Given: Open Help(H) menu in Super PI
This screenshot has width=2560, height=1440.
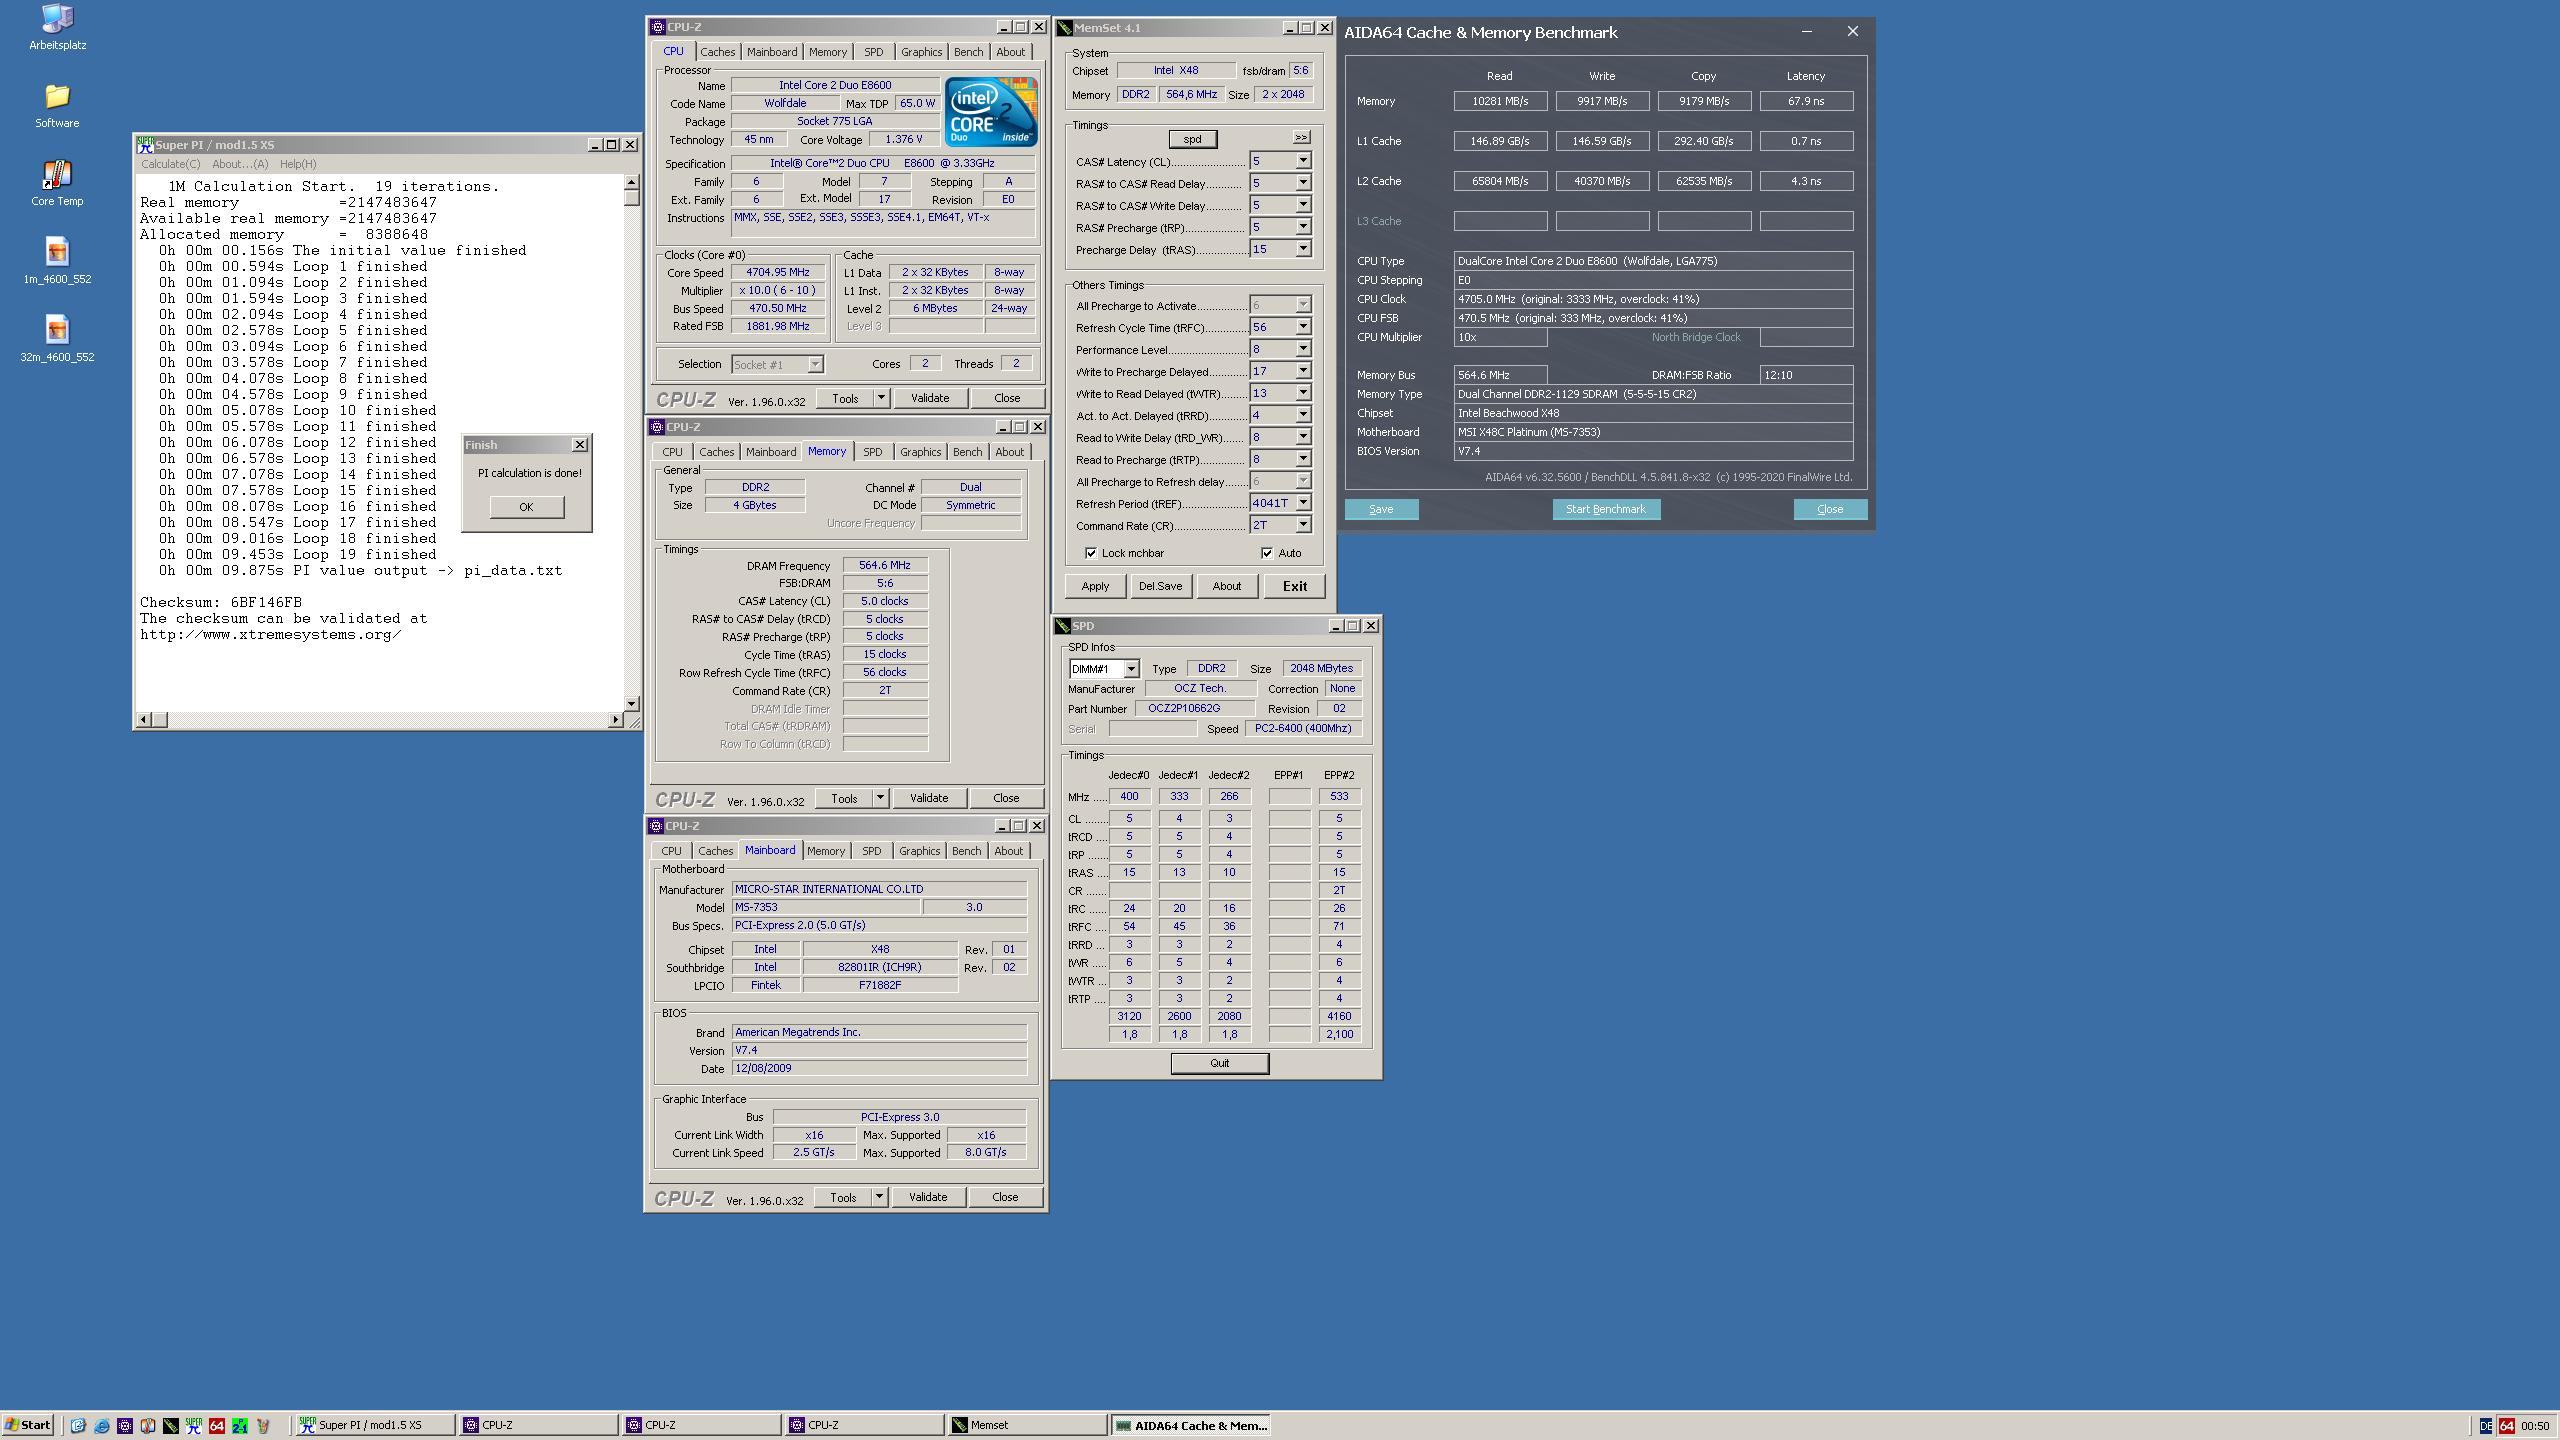Looking at the screenshot, I should click(x=298, y=164).
